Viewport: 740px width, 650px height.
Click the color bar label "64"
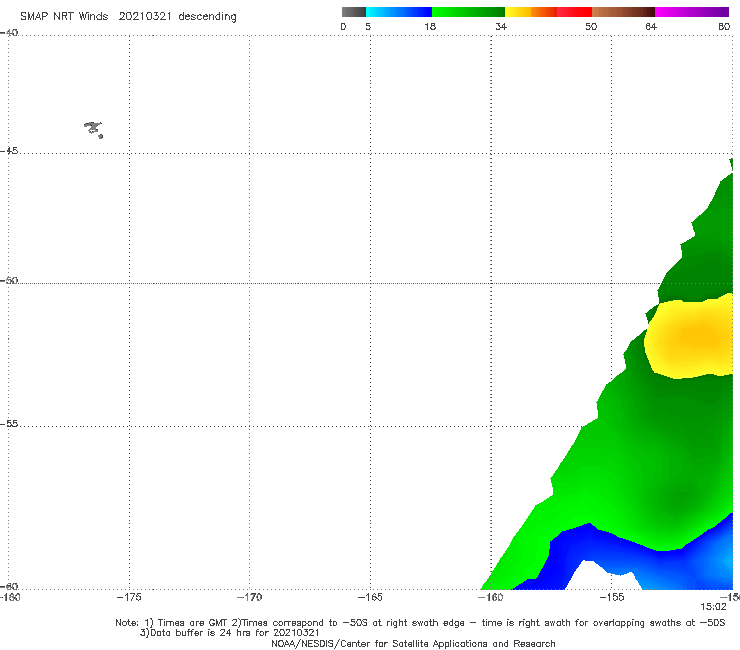coord(651,26)
